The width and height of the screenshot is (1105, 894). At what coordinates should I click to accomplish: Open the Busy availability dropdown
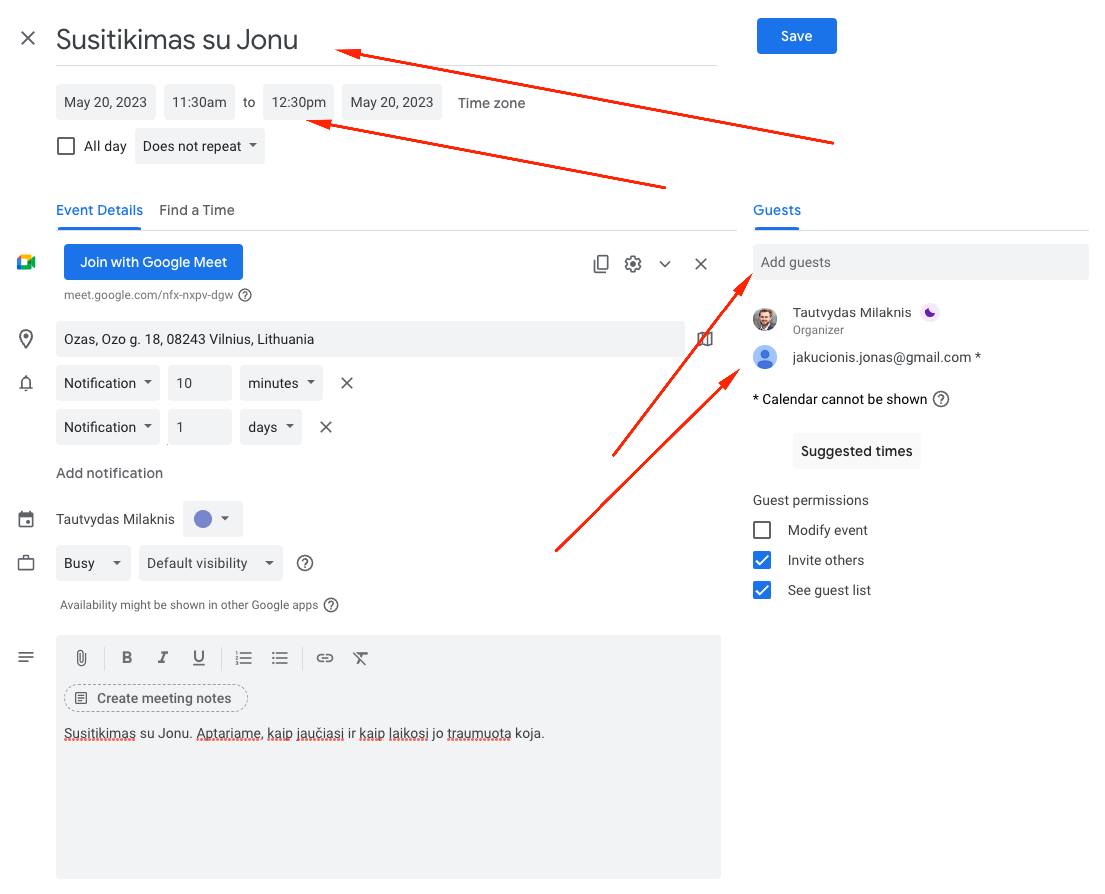click(x=93, y=563)
